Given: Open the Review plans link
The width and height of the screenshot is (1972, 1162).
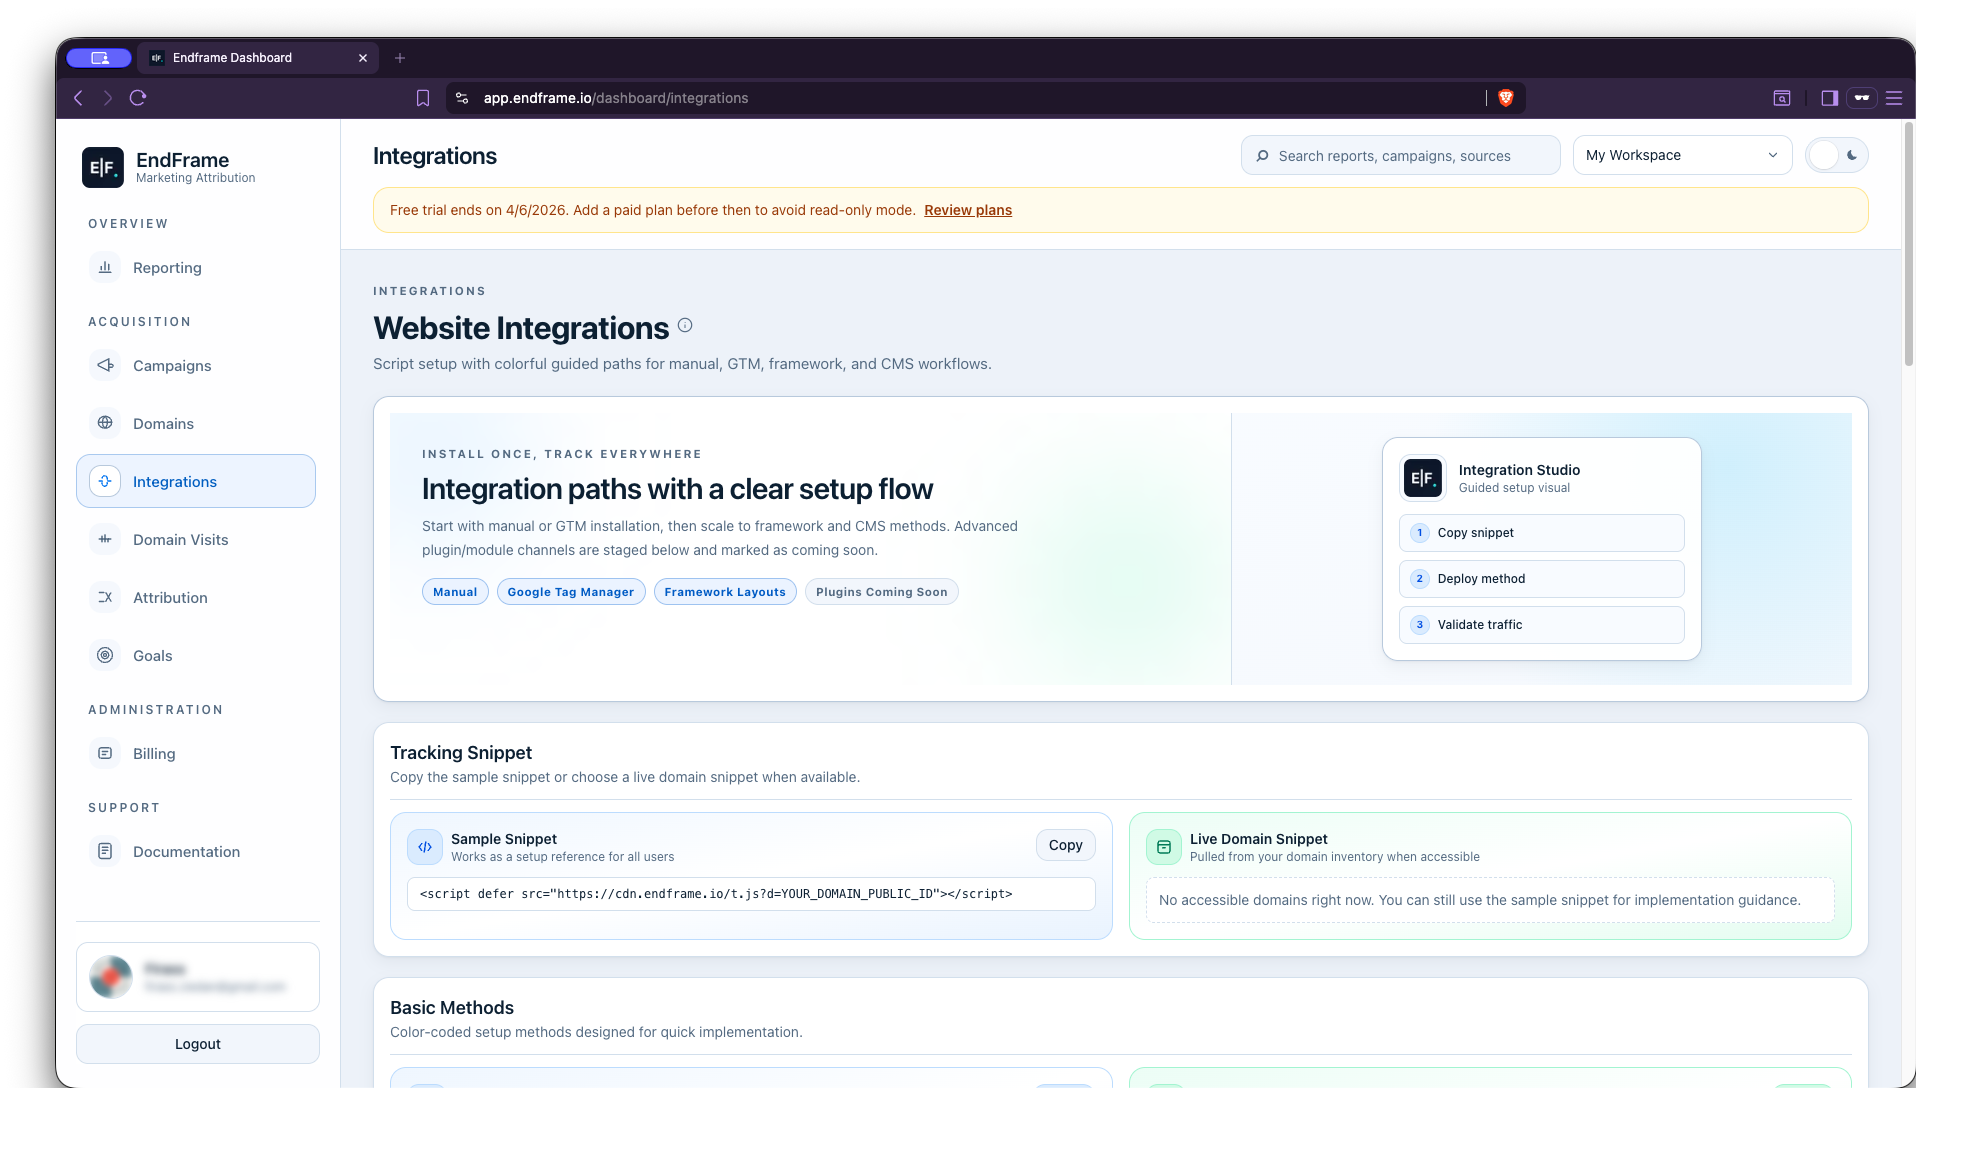Looking at the screenshot, I should pyautogui.click(x=967, y=210).
